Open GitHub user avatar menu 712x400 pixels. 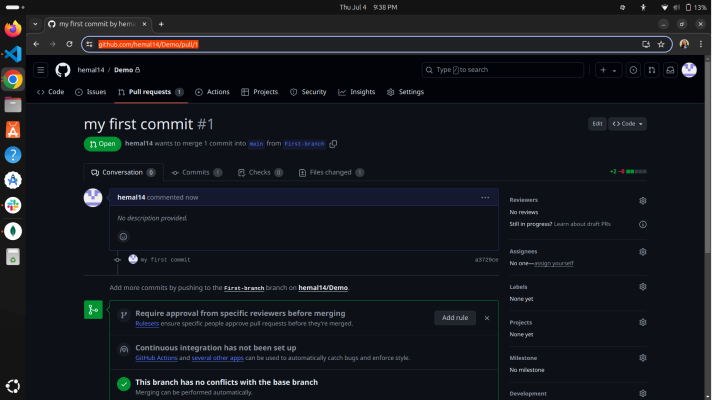pyautogui.click(x=689, y=70)
